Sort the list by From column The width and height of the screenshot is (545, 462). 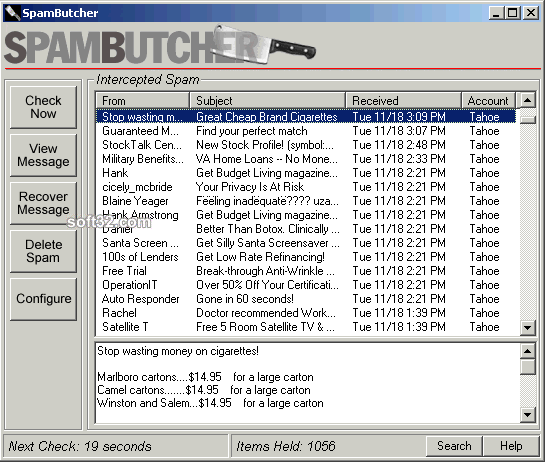143,101
